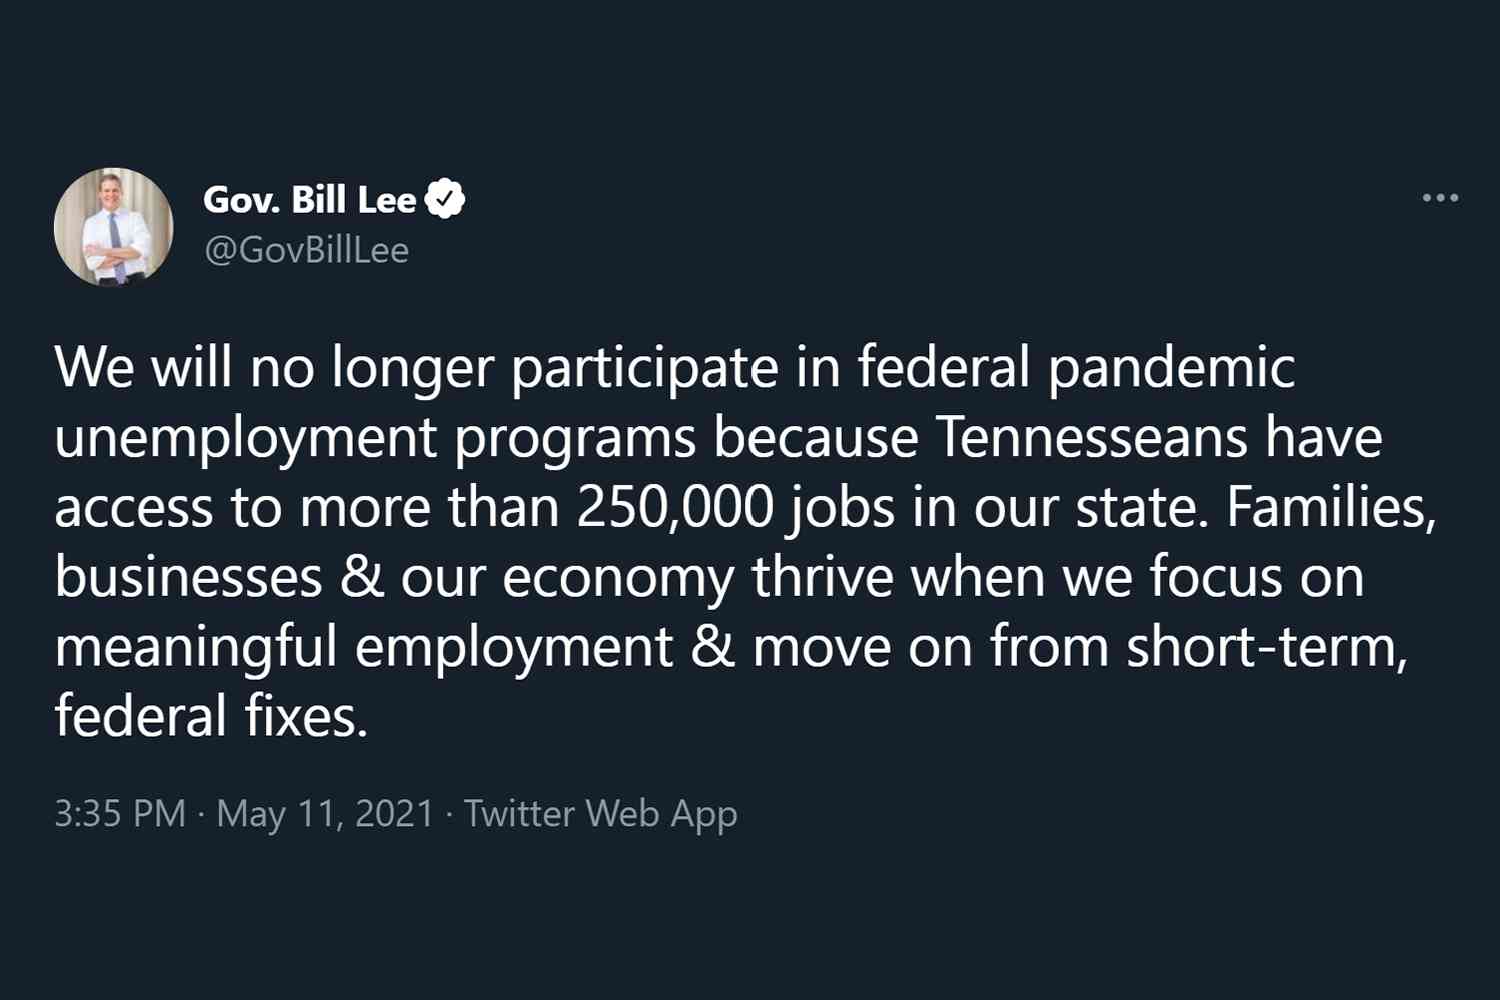Click the display name Gov. Bill Lee
1500x1000 pixels.
coord(309,200)
